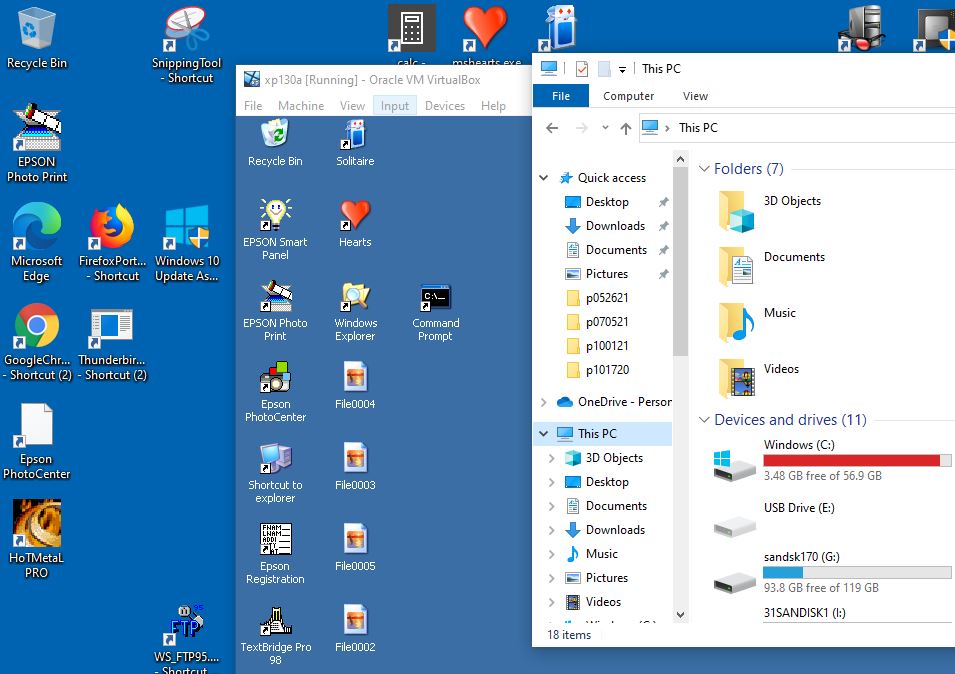This screenshot has height=674, width=955.
Task: Collapse the This PC tree node
Action: pyautogui.click(x=543, y=434)
